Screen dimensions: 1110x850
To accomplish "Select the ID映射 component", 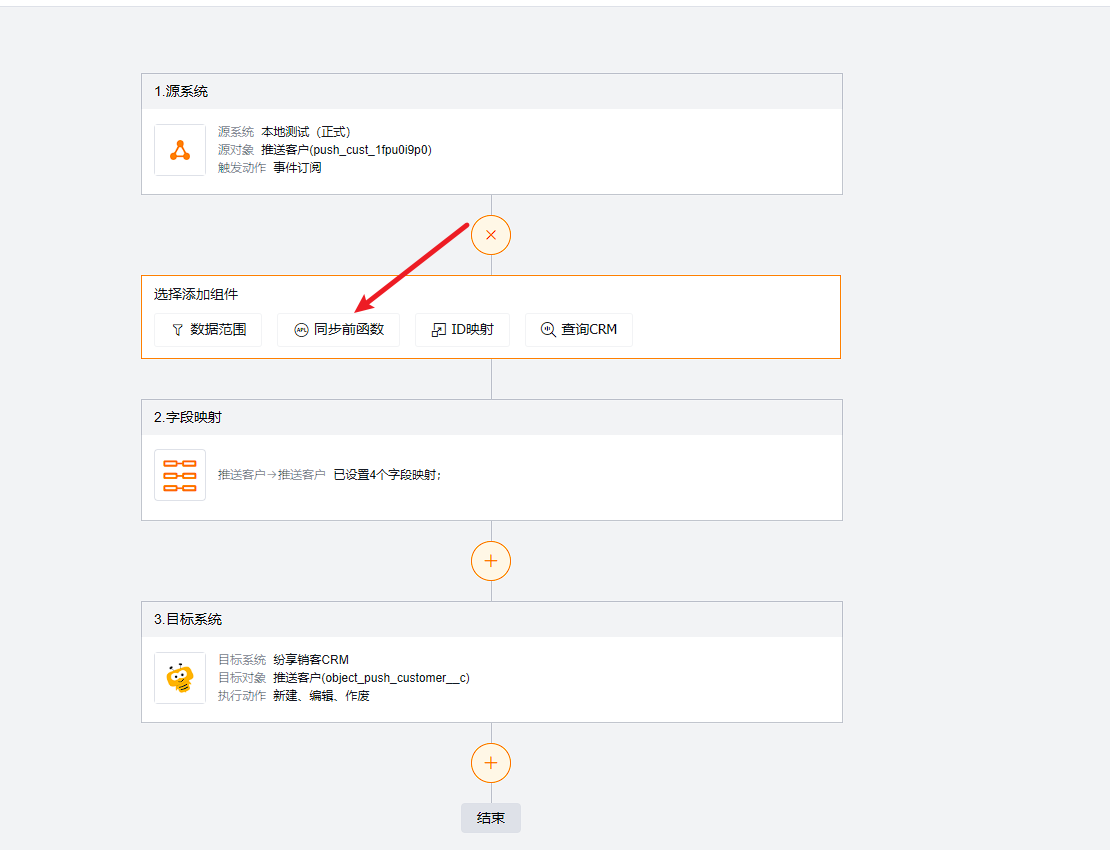I will pos(462,329).
